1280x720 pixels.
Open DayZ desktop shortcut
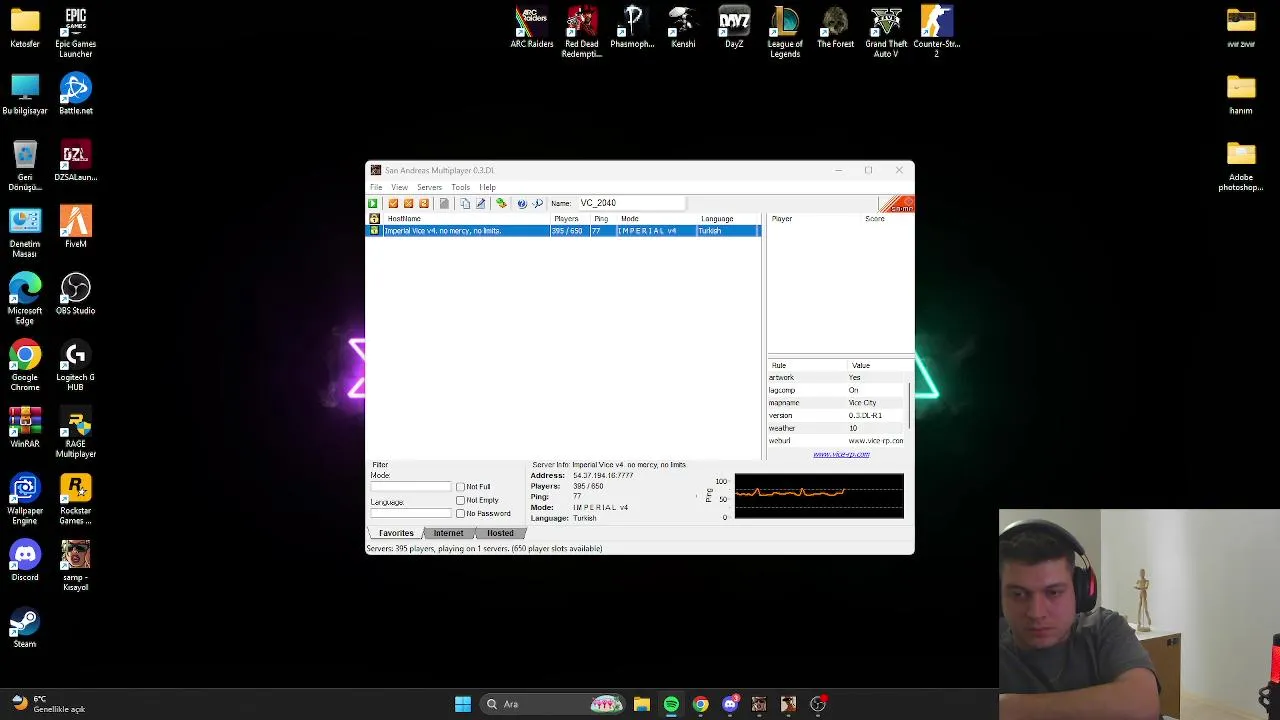click(734, 29)
